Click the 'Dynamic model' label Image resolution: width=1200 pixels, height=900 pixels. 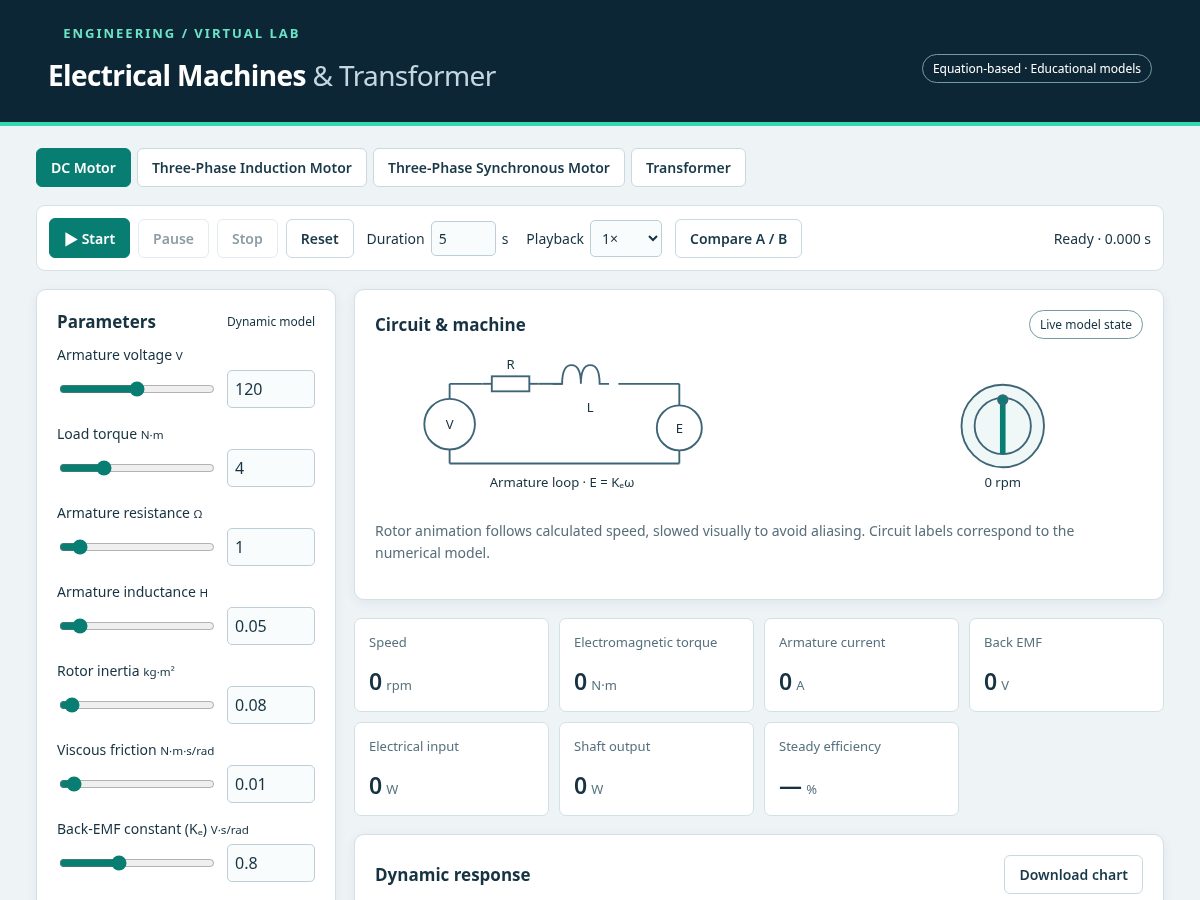click(271, 322)
